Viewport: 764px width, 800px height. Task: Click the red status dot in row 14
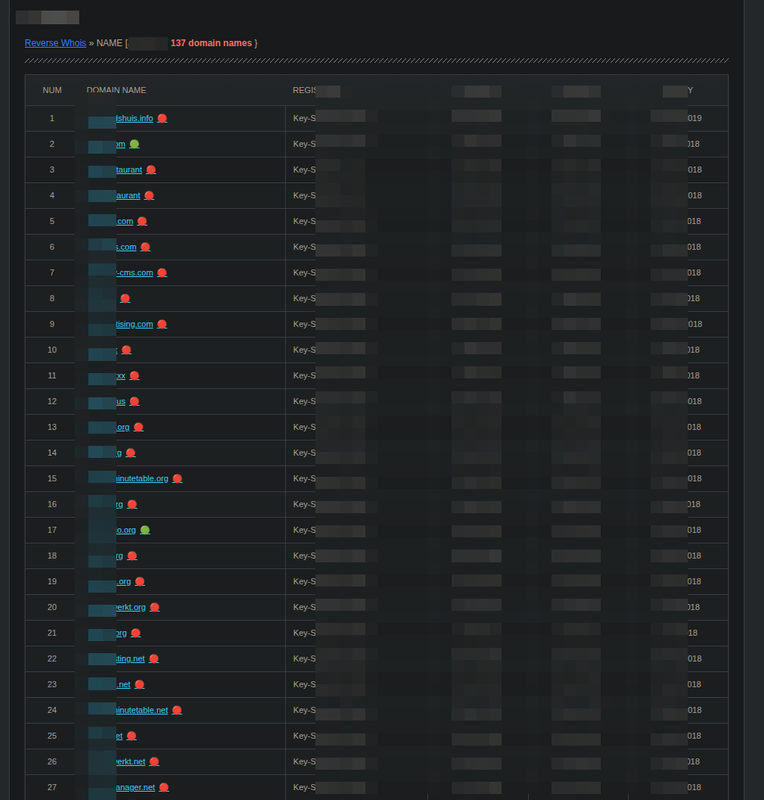point(131,453)
